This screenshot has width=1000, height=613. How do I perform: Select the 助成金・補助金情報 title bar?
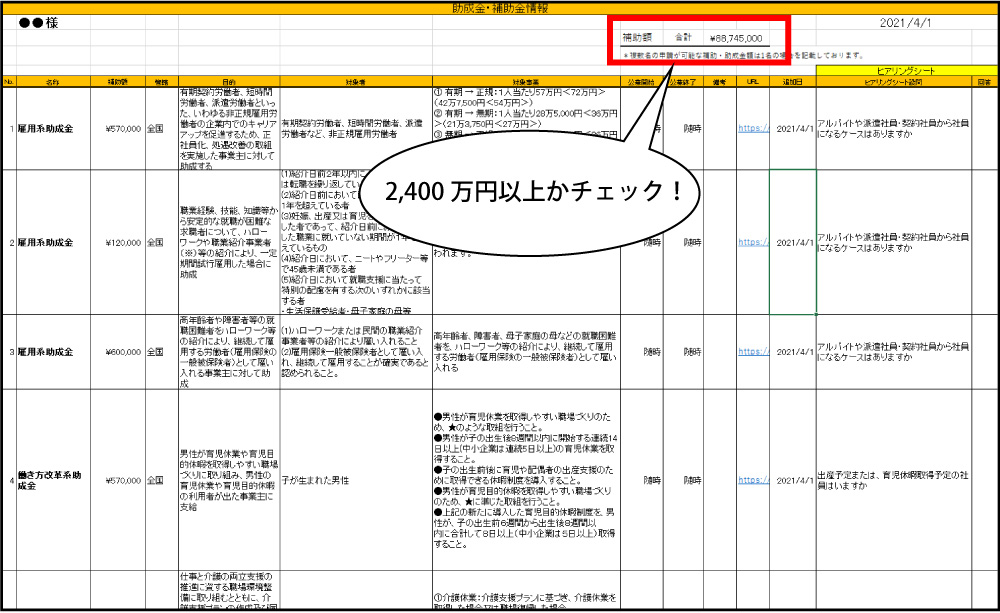point(499,7)
